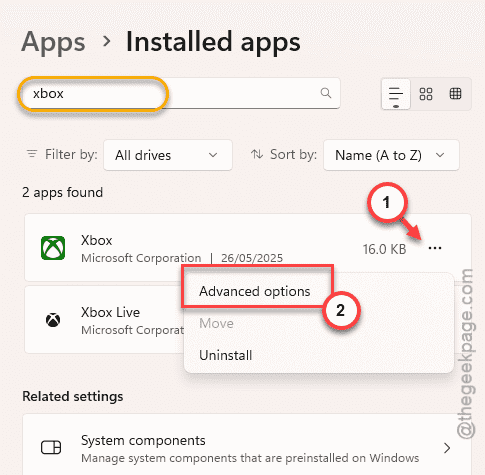Click the greyed-out Move menu entry

216,323
